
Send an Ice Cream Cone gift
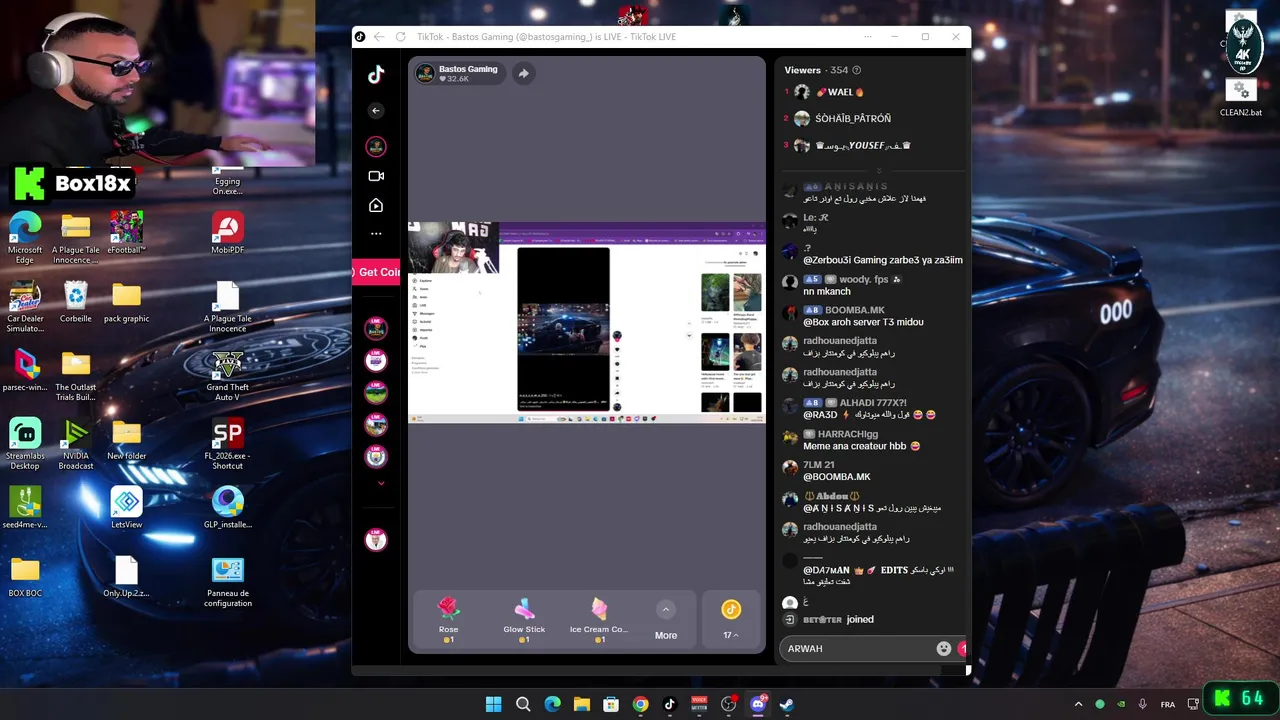(x=599, y=619)
